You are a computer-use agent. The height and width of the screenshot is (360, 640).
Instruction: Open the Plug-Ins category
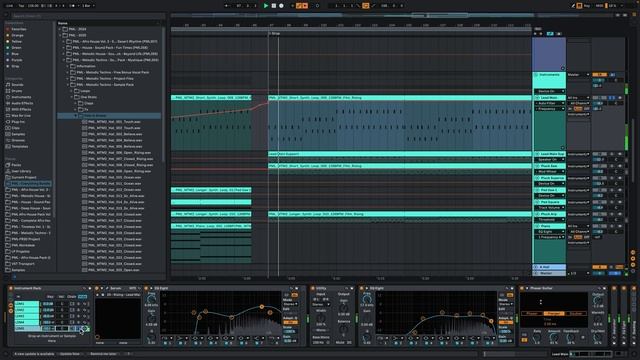click(x=18, y=122)
